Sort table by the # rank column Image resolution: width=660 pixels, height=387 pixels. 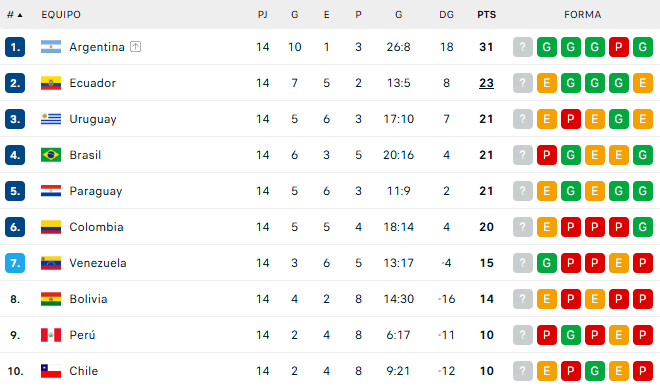(14, 15)
